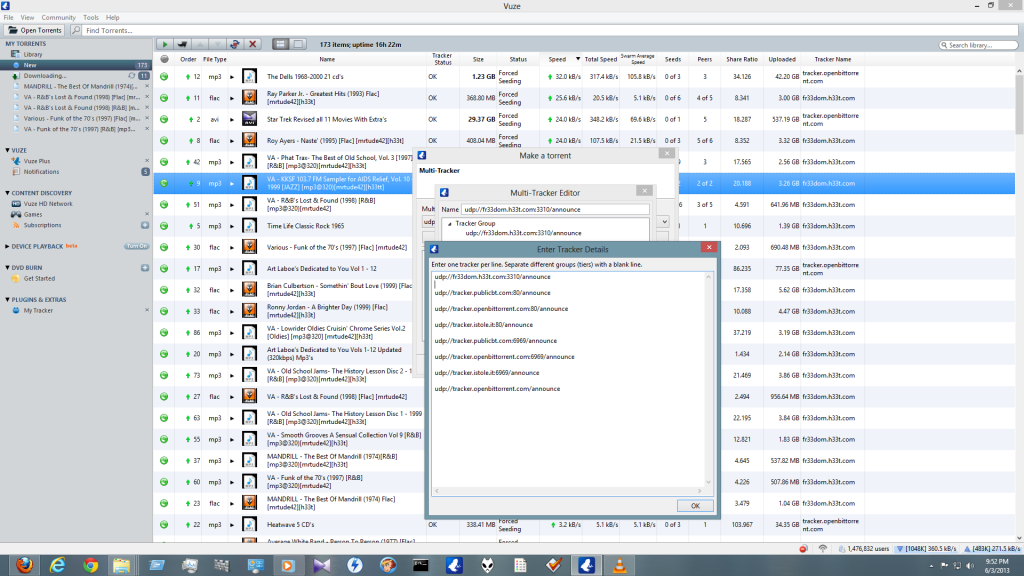Click the Remove torrent red X icon
Image resolution: width=1024 pixels, height=576 pixels.
[x=253, y=44]
